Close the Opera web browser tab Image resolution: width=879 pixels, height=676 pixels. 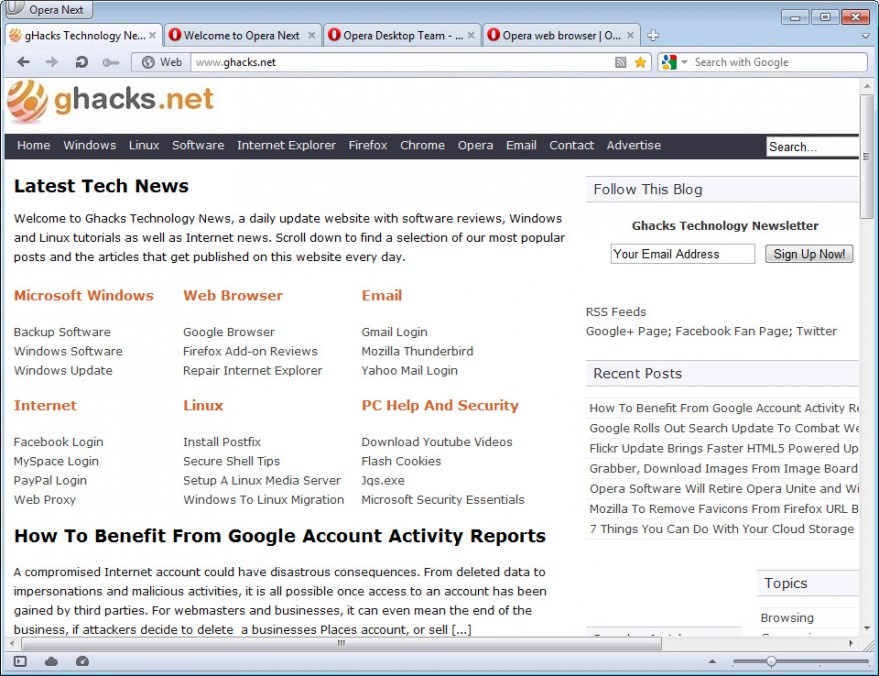(x=632, y=35)
